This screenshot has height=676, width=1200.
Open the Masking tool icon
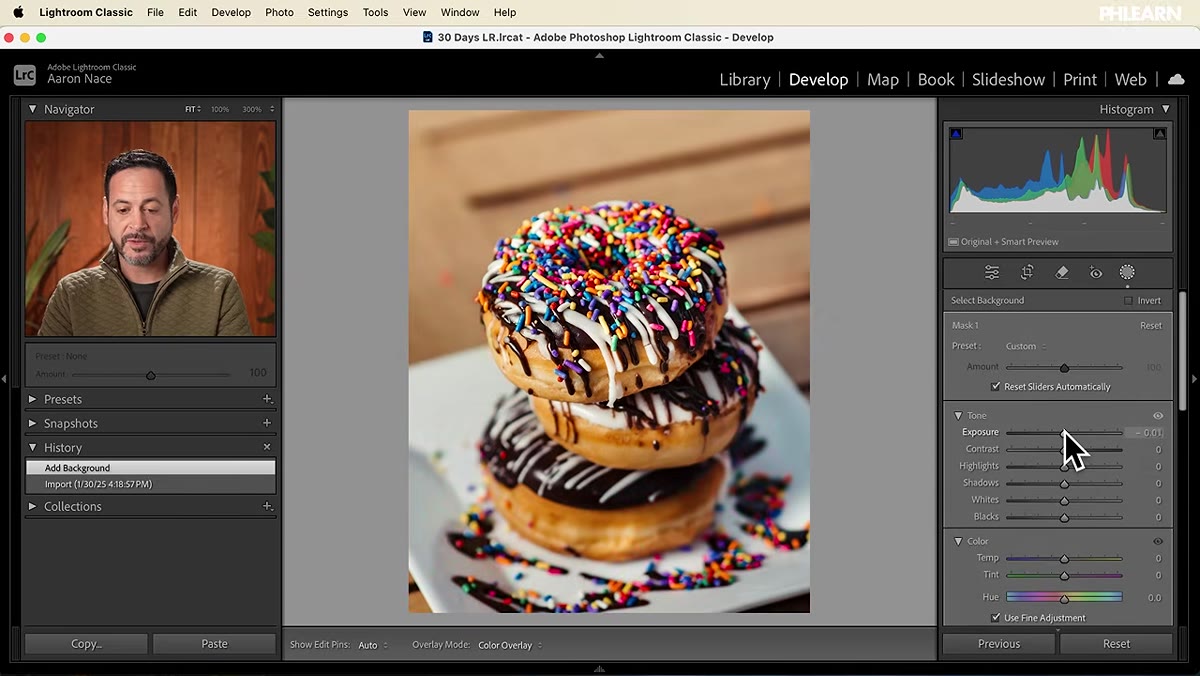[x=1127, y=272]
